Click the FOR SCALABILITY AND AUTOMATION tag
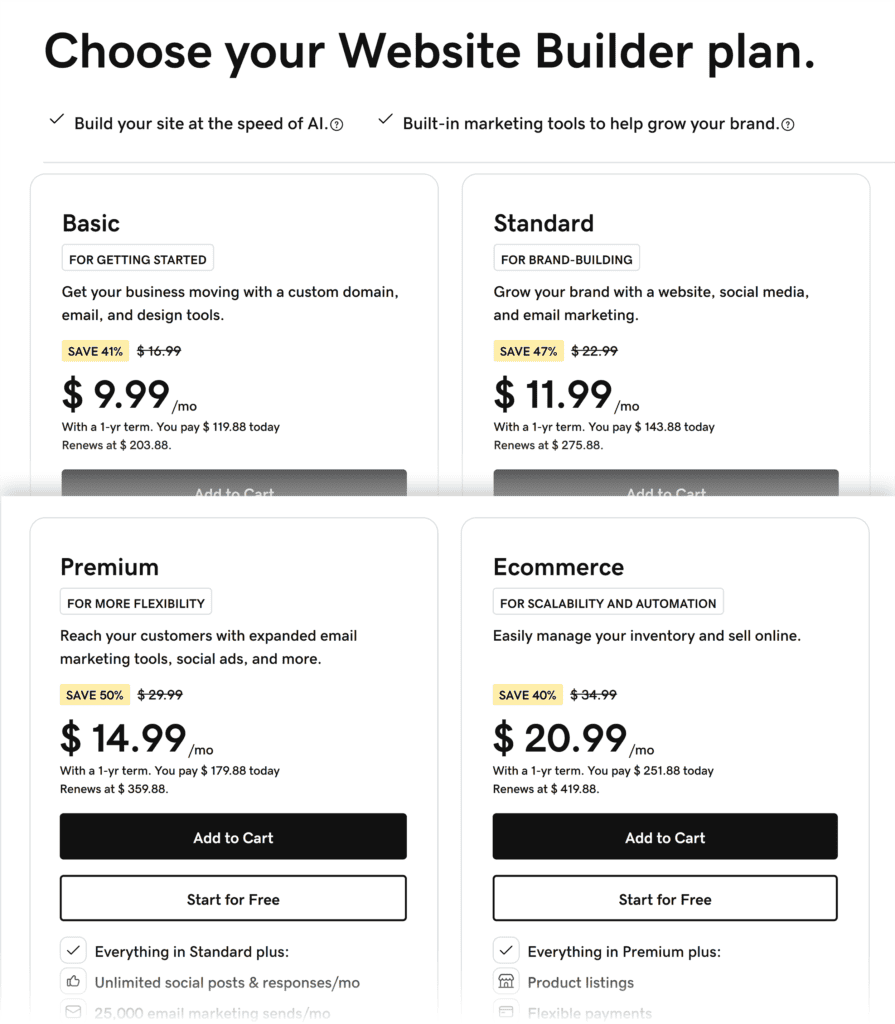This screenshot has width=895, height=1024. (608, 603)
